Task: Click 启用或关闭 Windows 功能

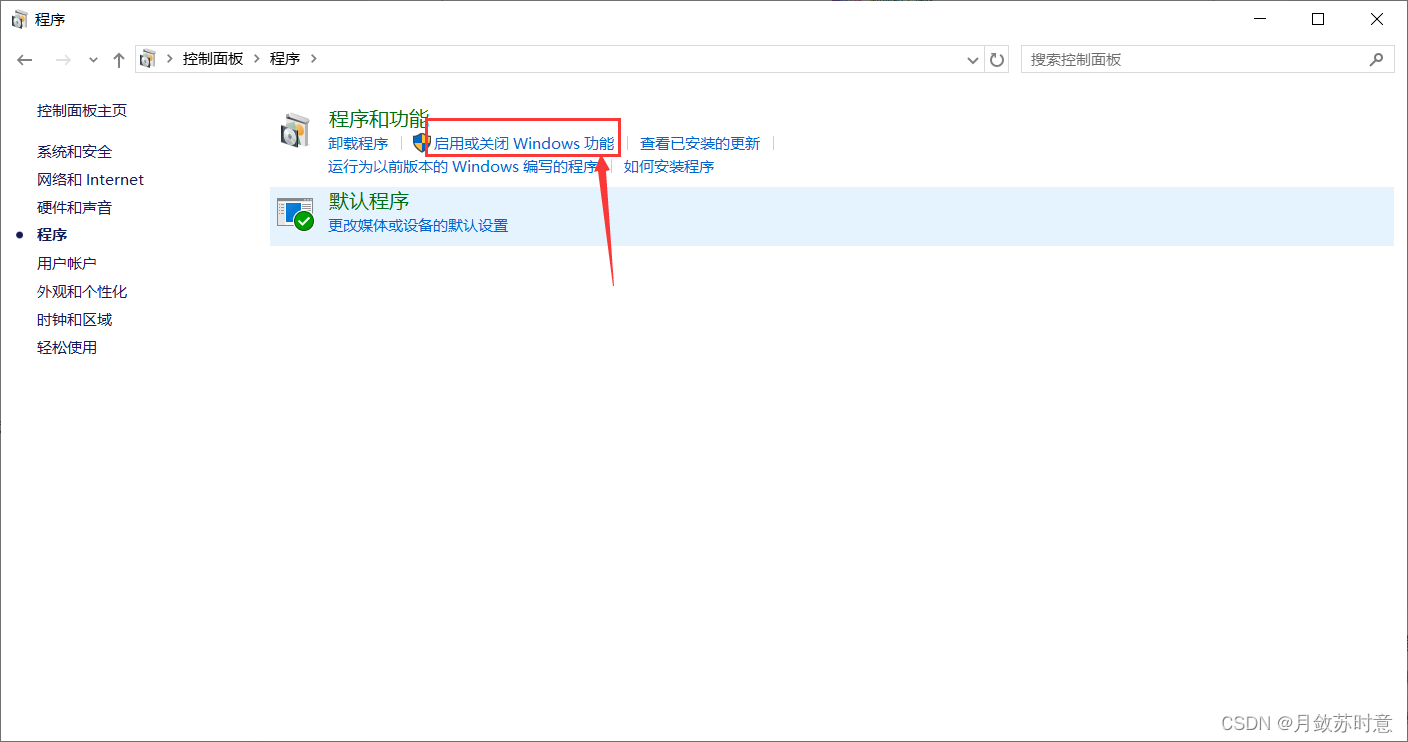Action: tap(524, 144)
